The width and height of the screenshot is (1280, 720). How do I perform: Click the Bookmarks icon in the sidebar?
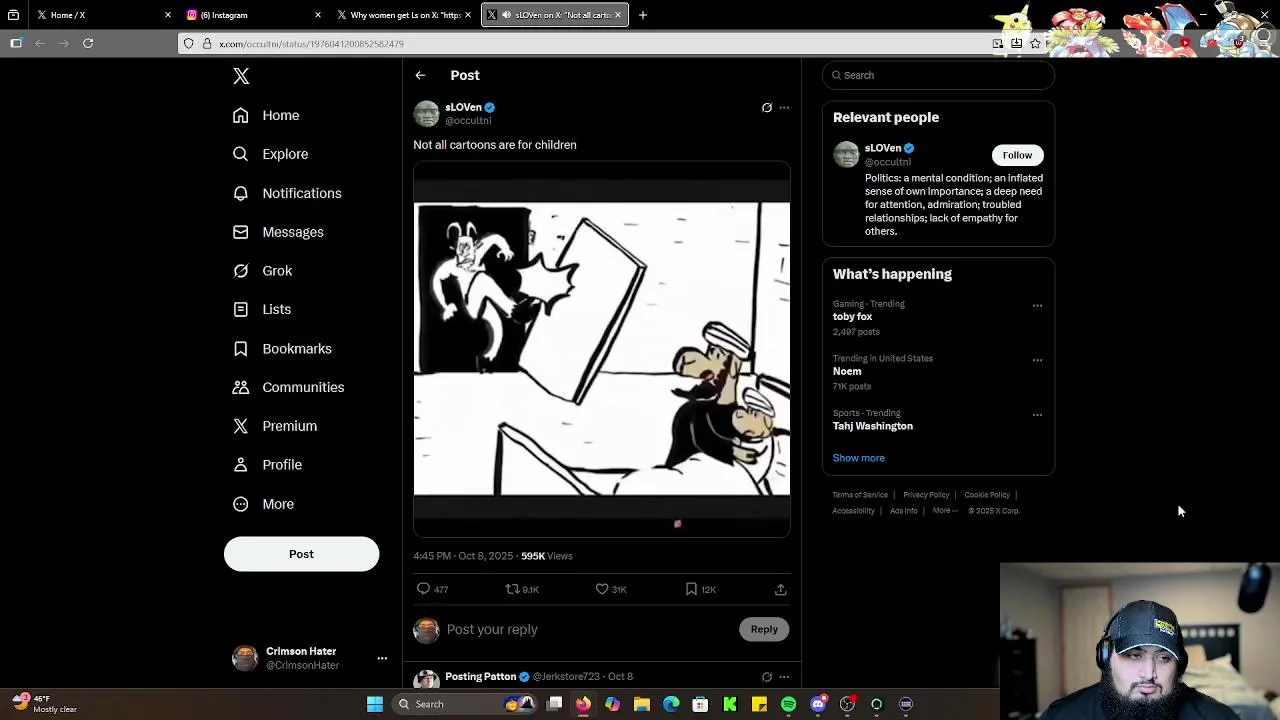click(240, 348)
